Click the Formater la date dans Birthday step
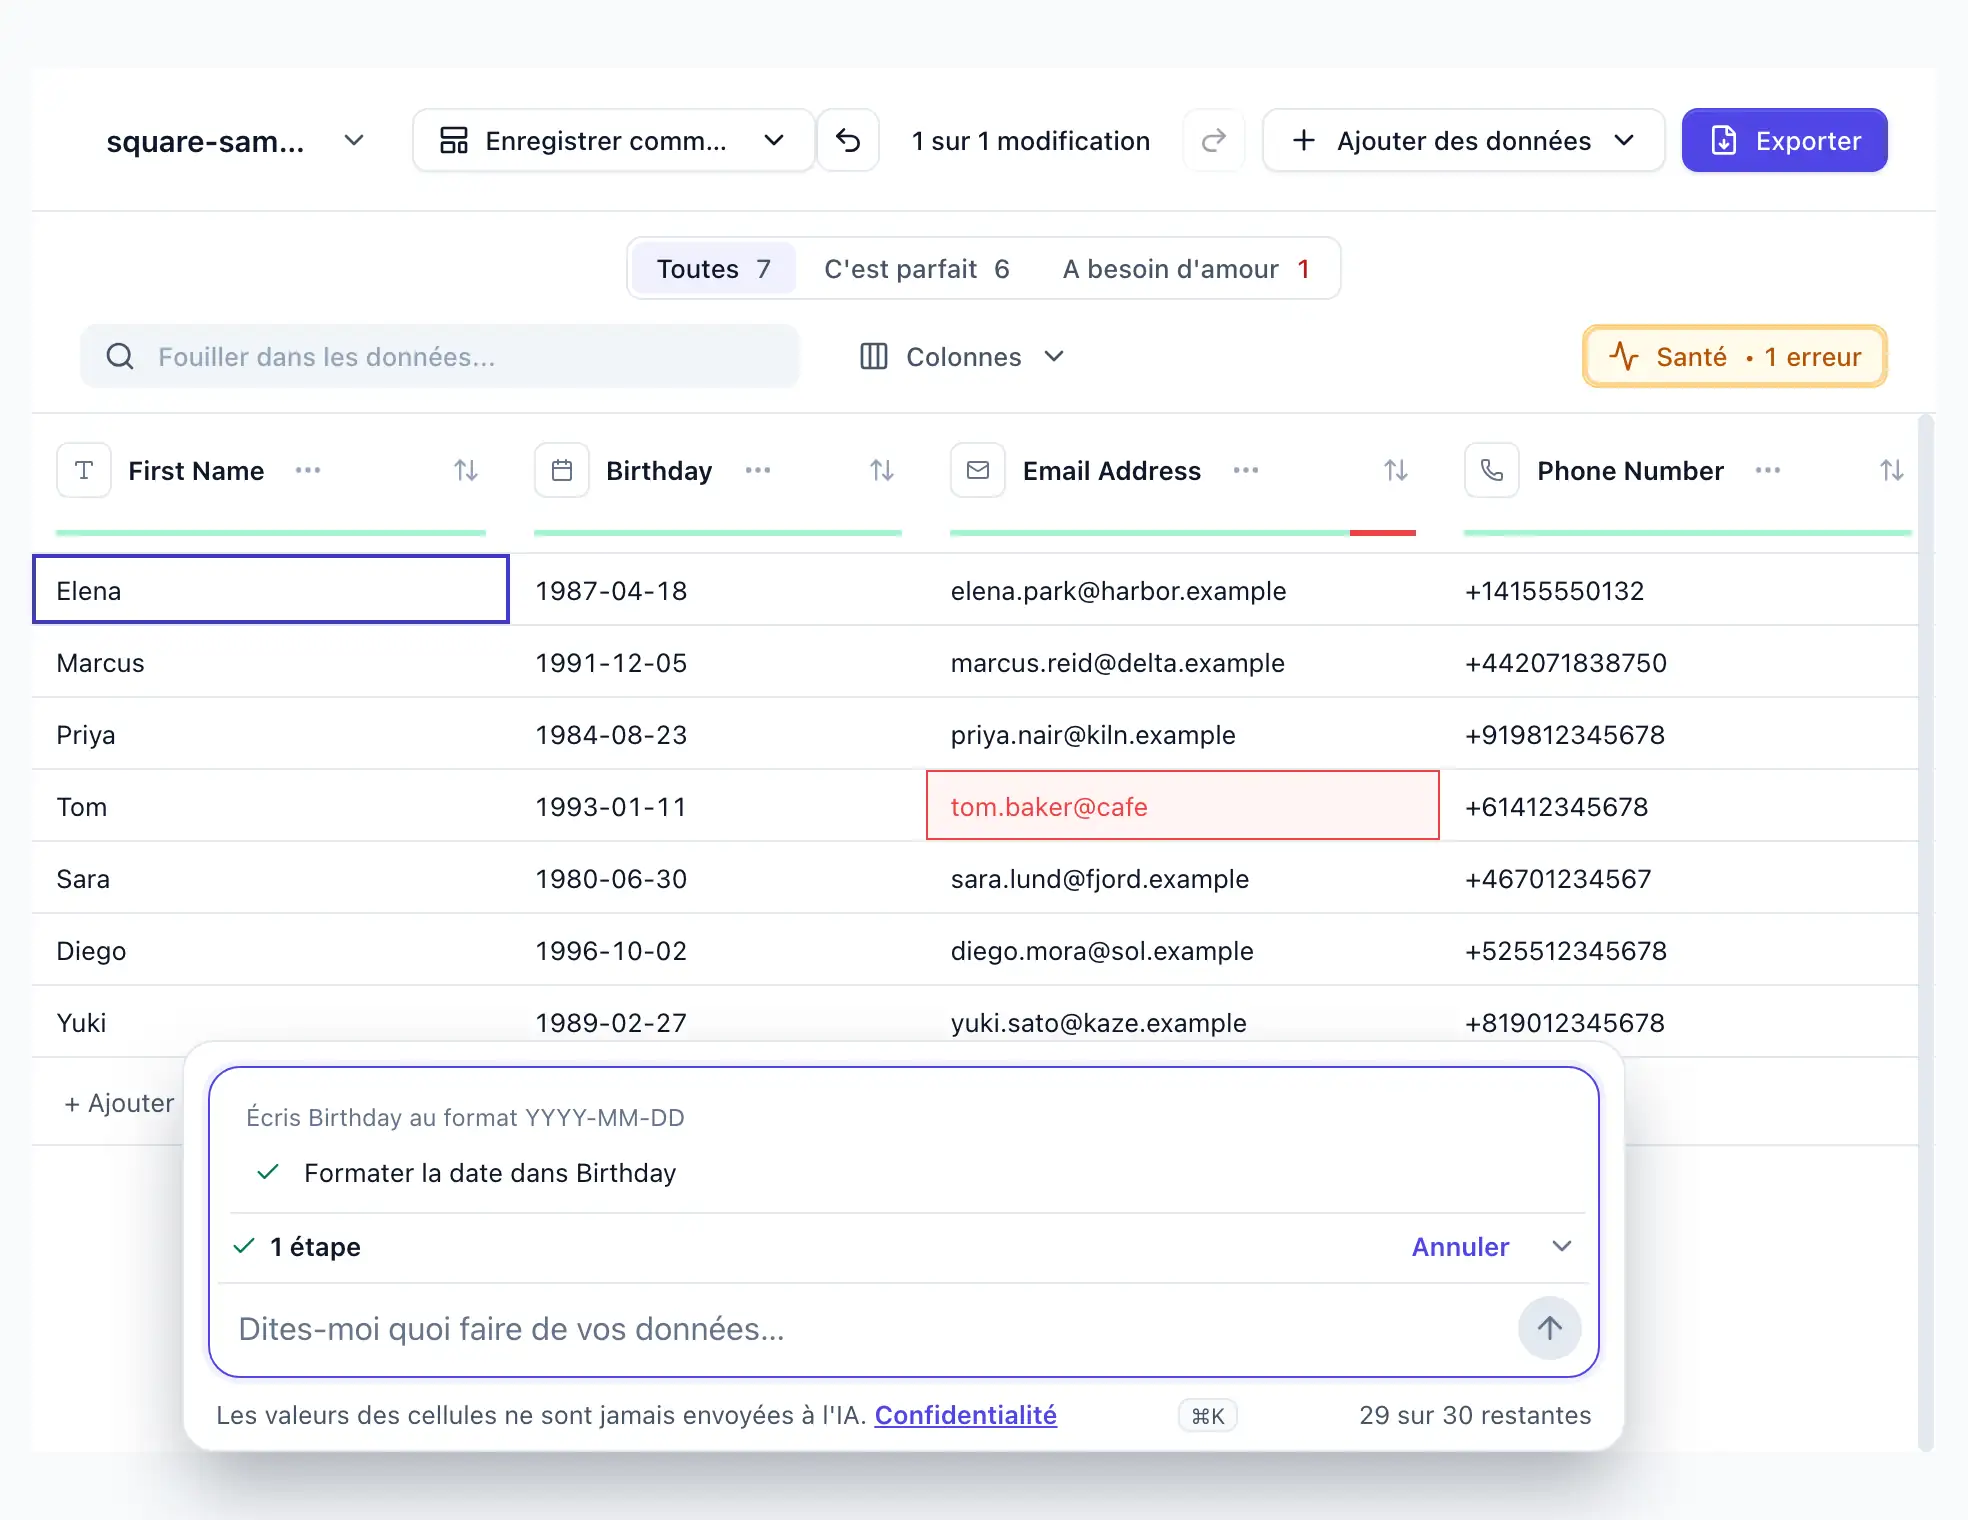Viewport: 1968px width, 1520px height. [490, 1173]
